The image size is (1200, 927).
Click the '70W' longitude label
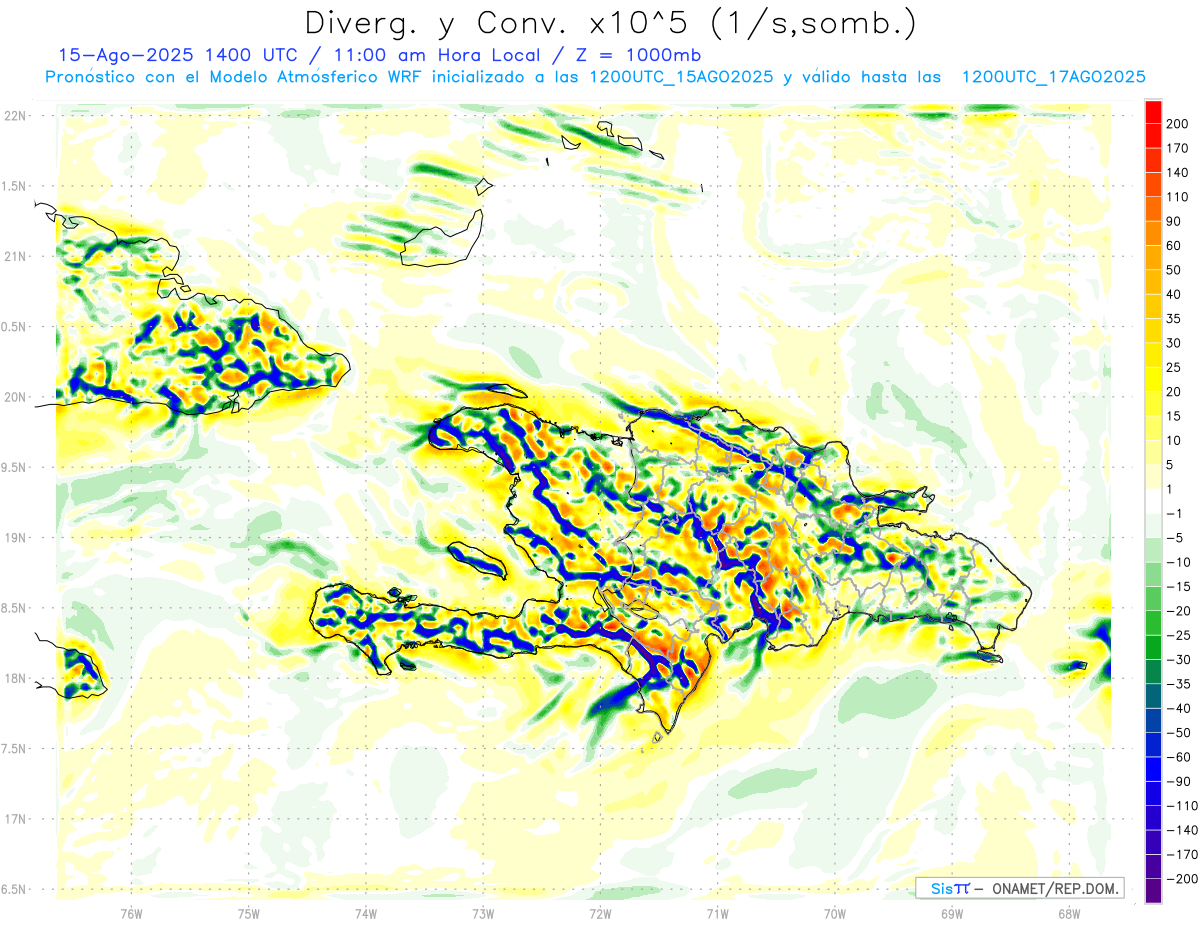point(835,913)
